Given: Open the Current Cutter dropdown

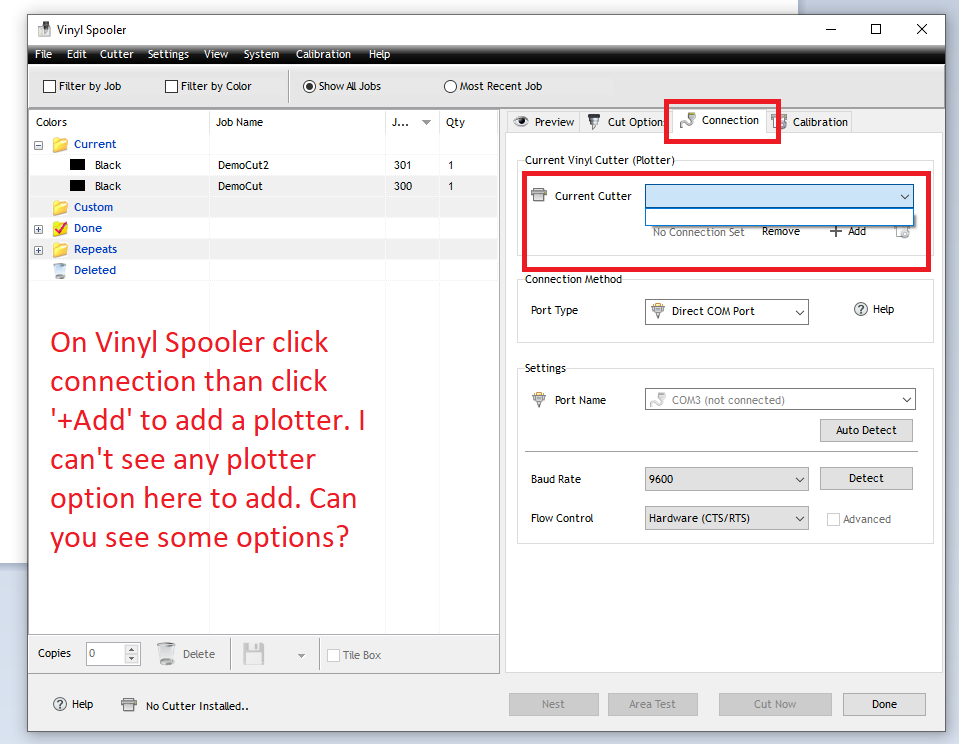Looking at the screenshot, I should [x=779, y=196].
